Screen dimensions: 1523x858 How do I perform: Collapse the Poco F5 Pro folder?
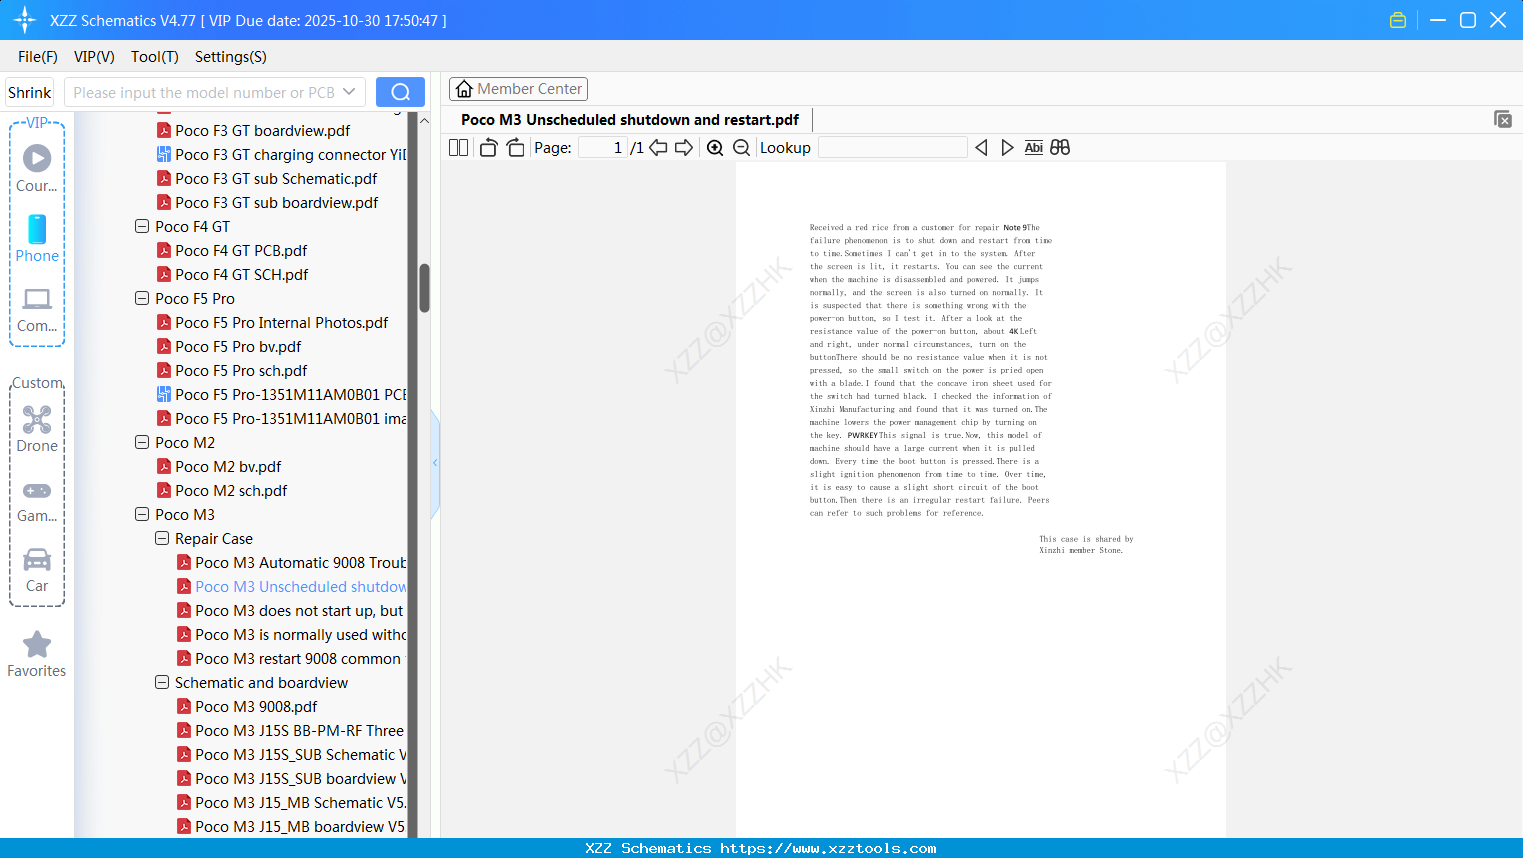pyautogui.click(x=142, y=299)
